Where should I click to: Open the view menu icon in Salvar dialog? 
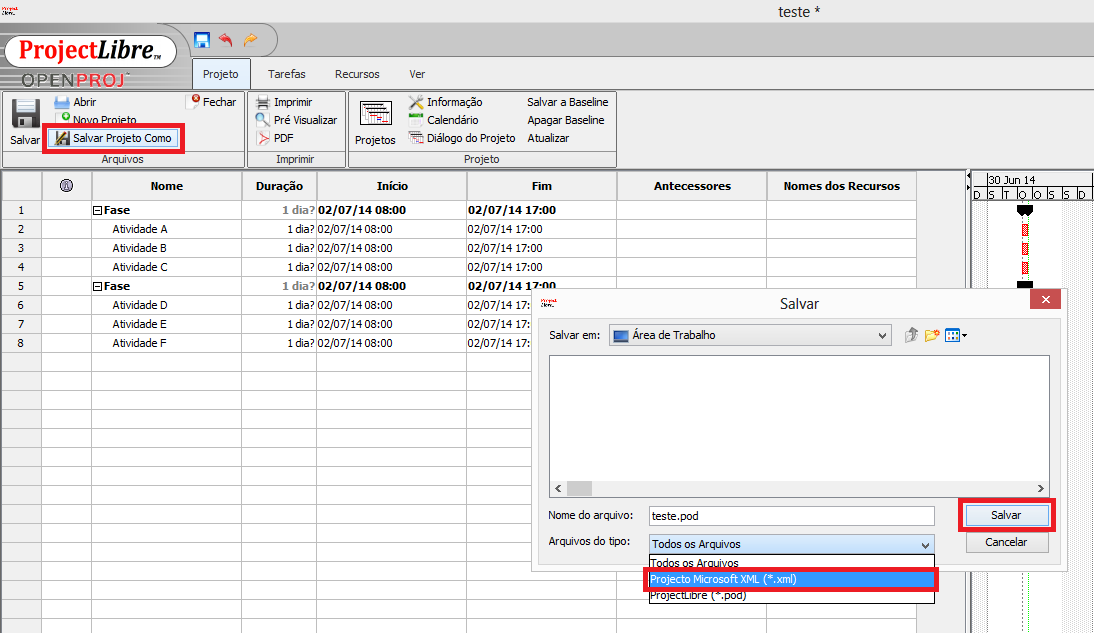956,336
